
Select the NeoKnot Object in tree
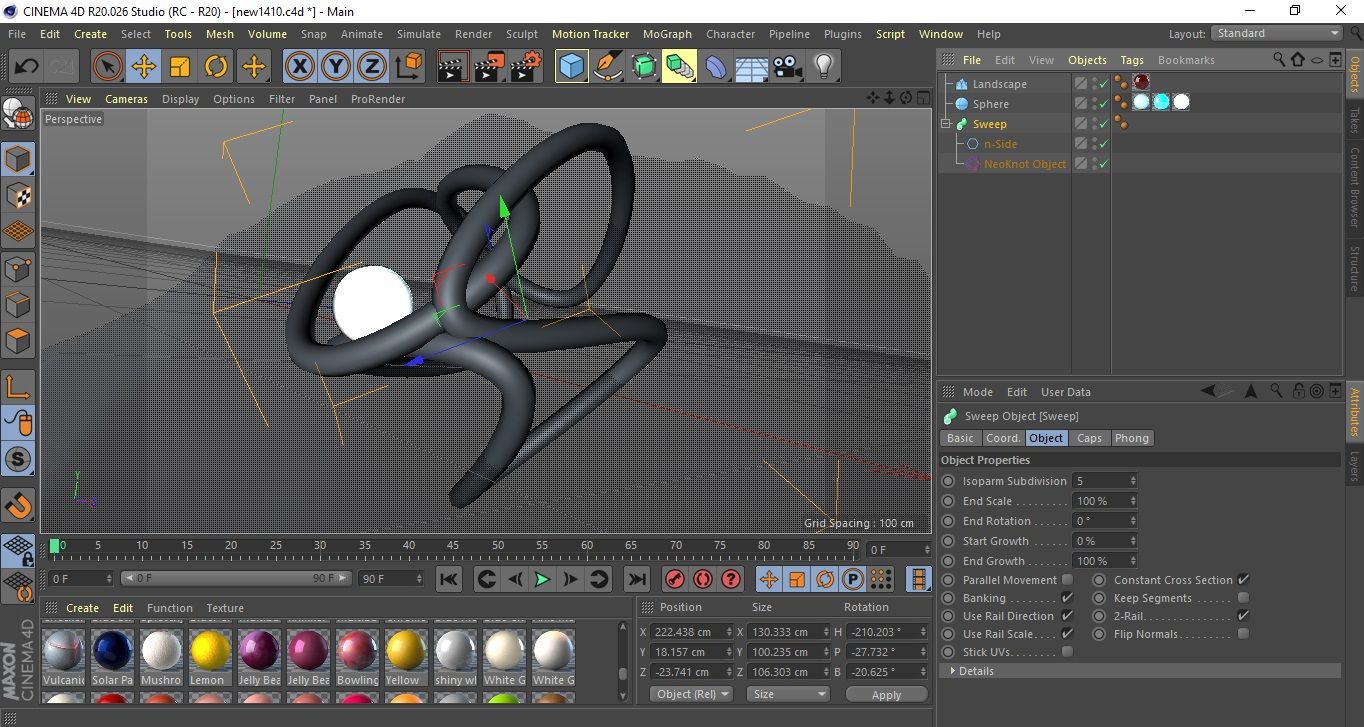click(x=1024, y=164)
